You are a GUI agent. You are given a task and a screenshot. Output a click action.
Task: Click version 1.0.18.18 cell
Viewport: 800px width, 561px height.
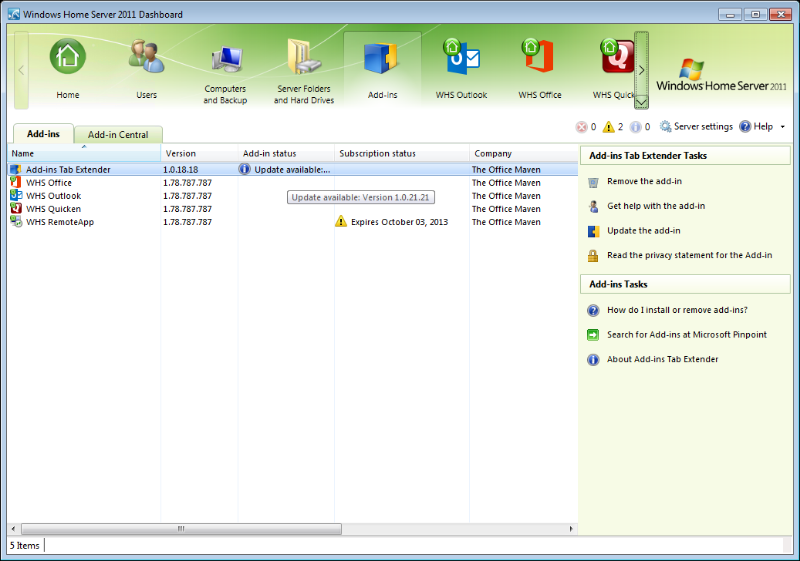pos(181,169)
